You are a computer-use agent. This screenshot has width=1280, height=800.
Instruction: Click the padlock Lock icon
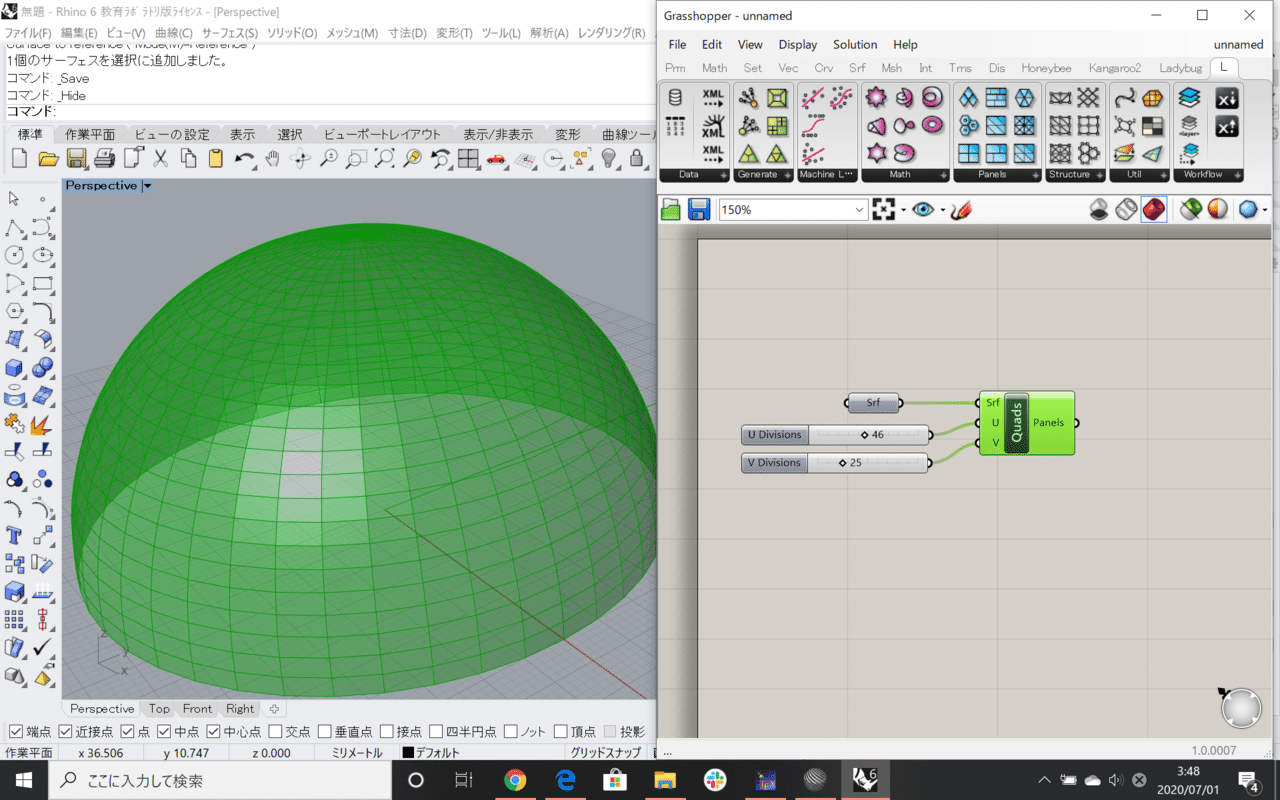tap(636, 158)
